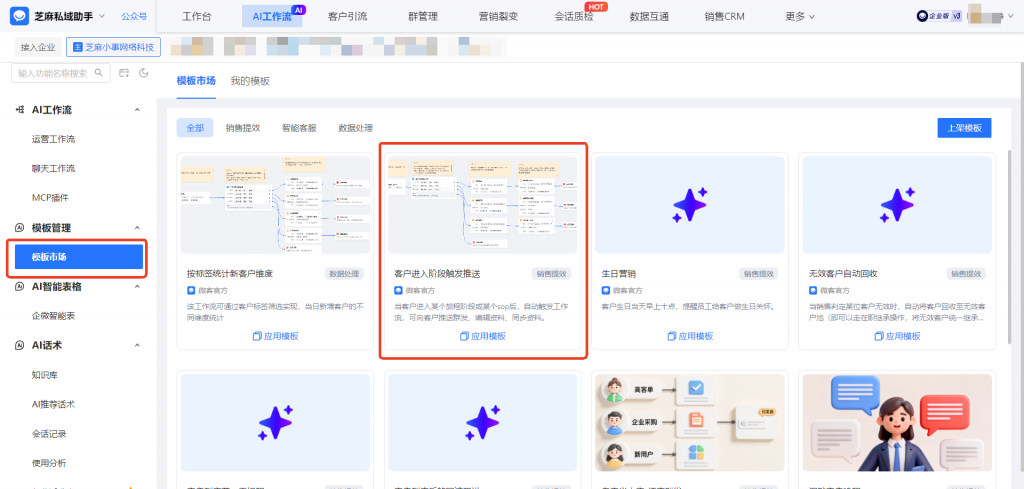1024x489 pixels.
Task: Open the 销售CRM top menu
Action: [x=725, y=16]
